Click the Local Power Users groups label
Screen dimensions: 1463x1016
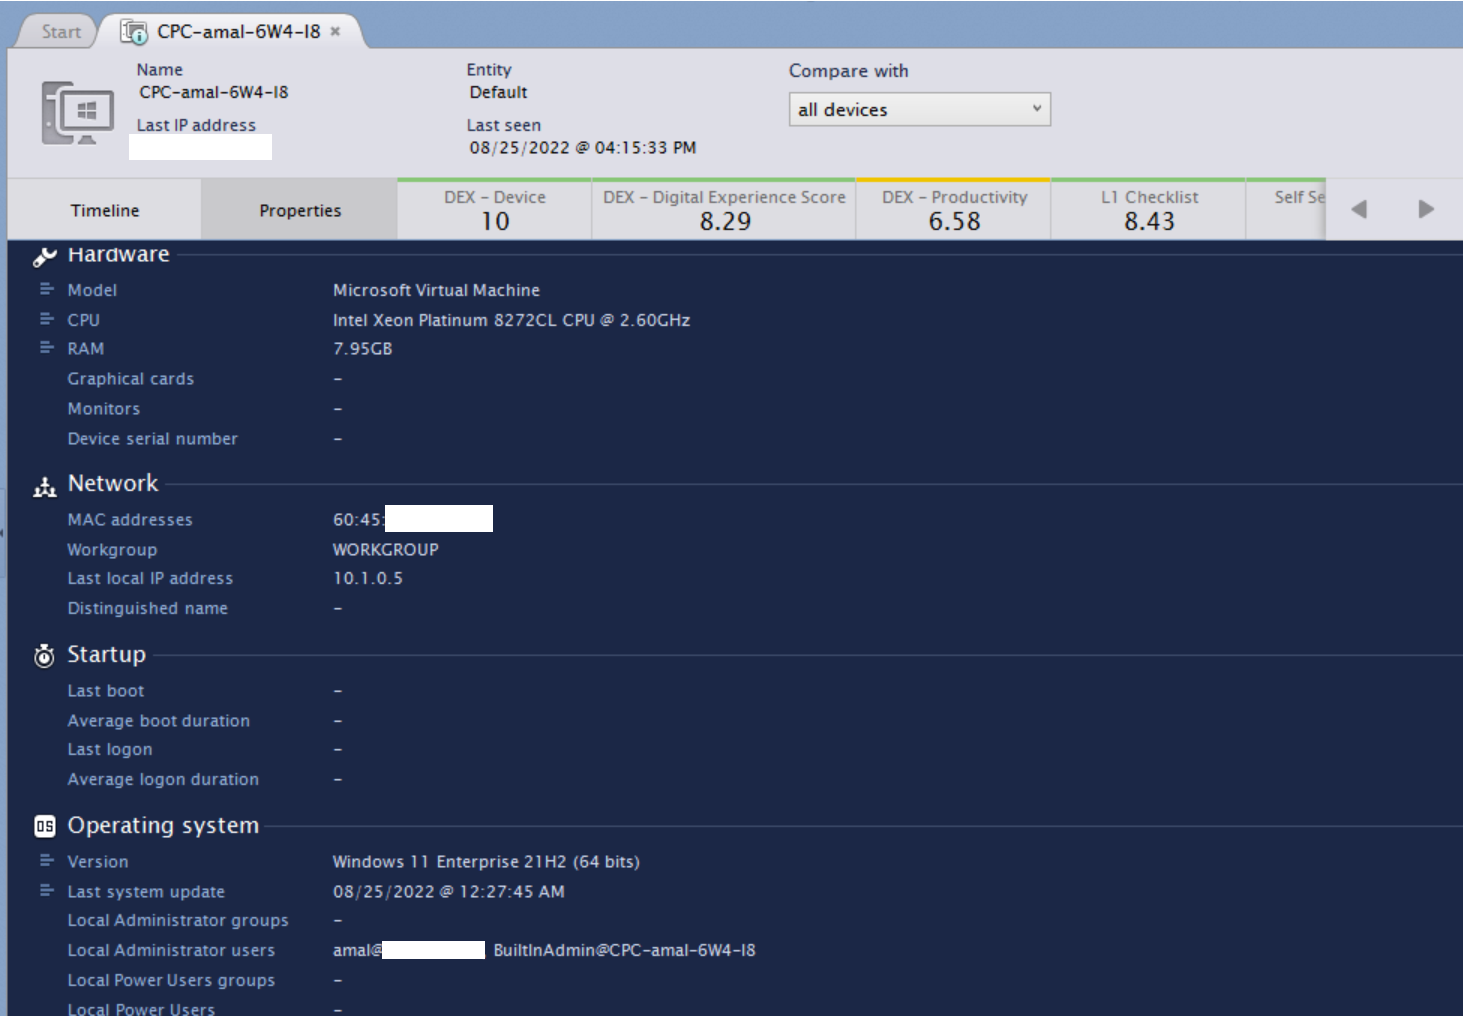coord(171,980)
